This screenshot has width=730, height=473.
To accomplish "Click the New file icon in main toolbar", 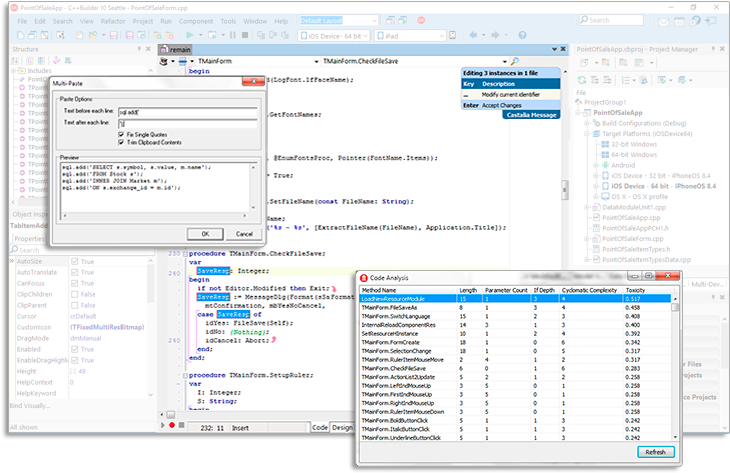I will pos(20,35).
